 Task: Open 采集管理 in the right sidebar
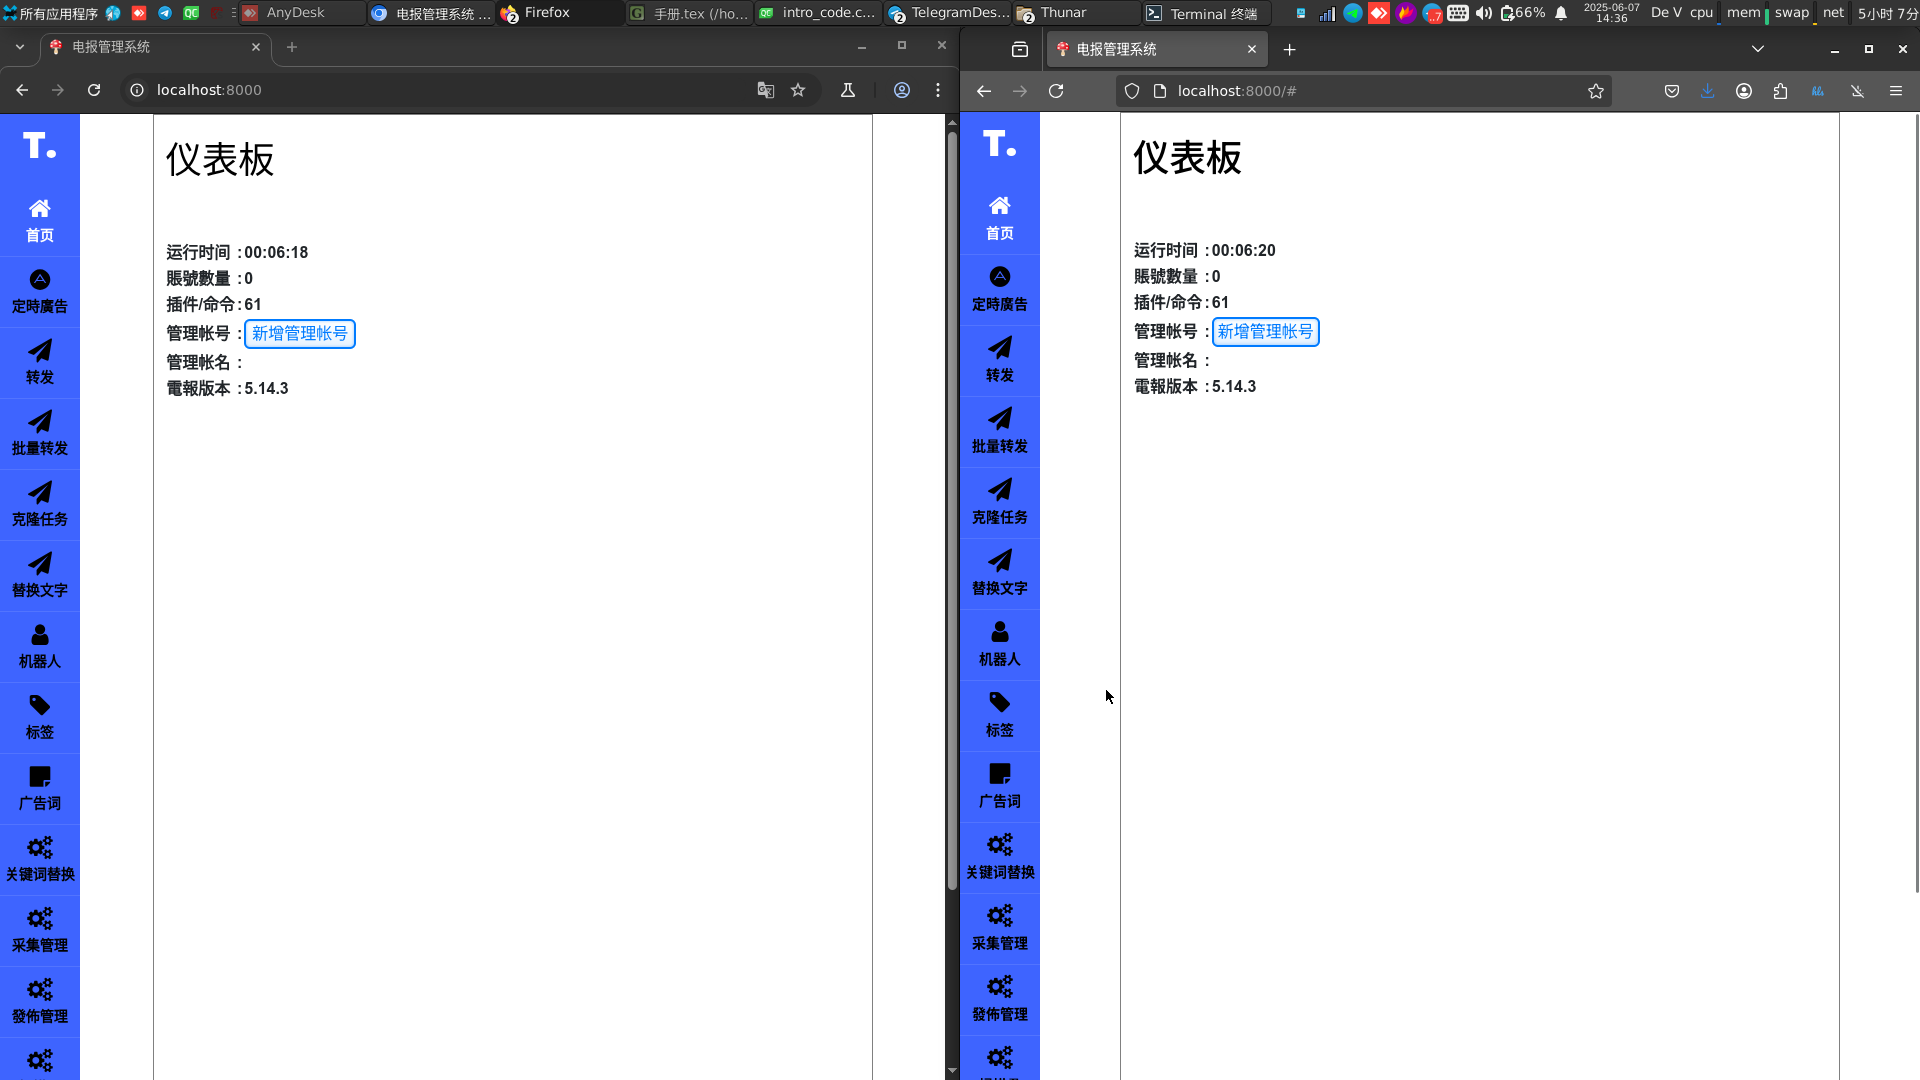point(999,928)
